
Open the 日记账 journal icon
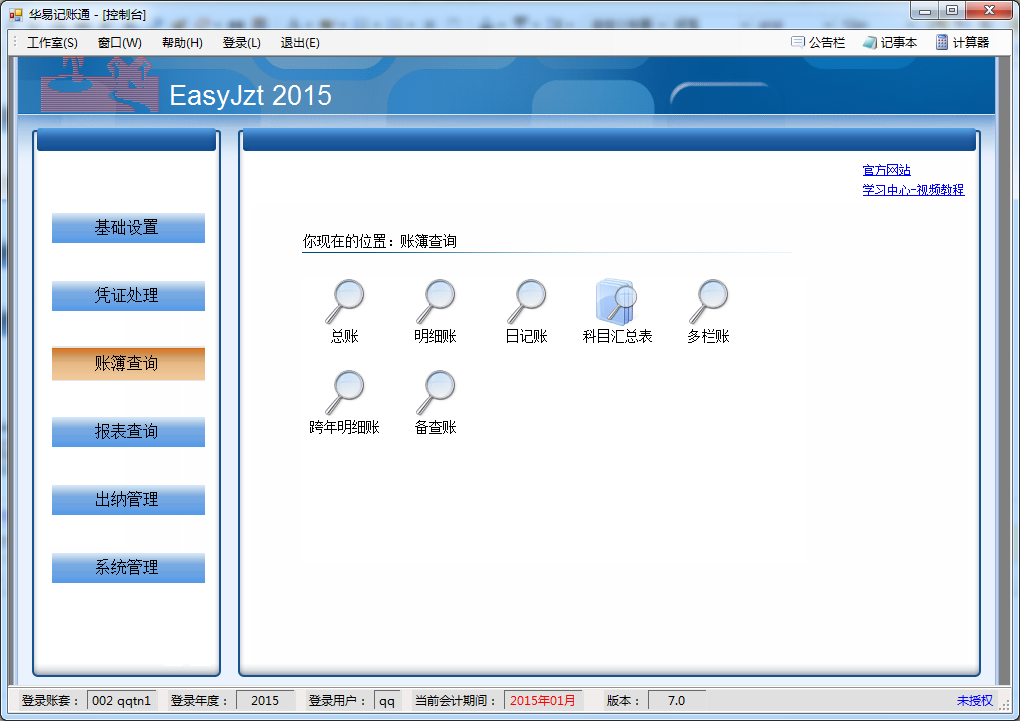pos(527,301)
